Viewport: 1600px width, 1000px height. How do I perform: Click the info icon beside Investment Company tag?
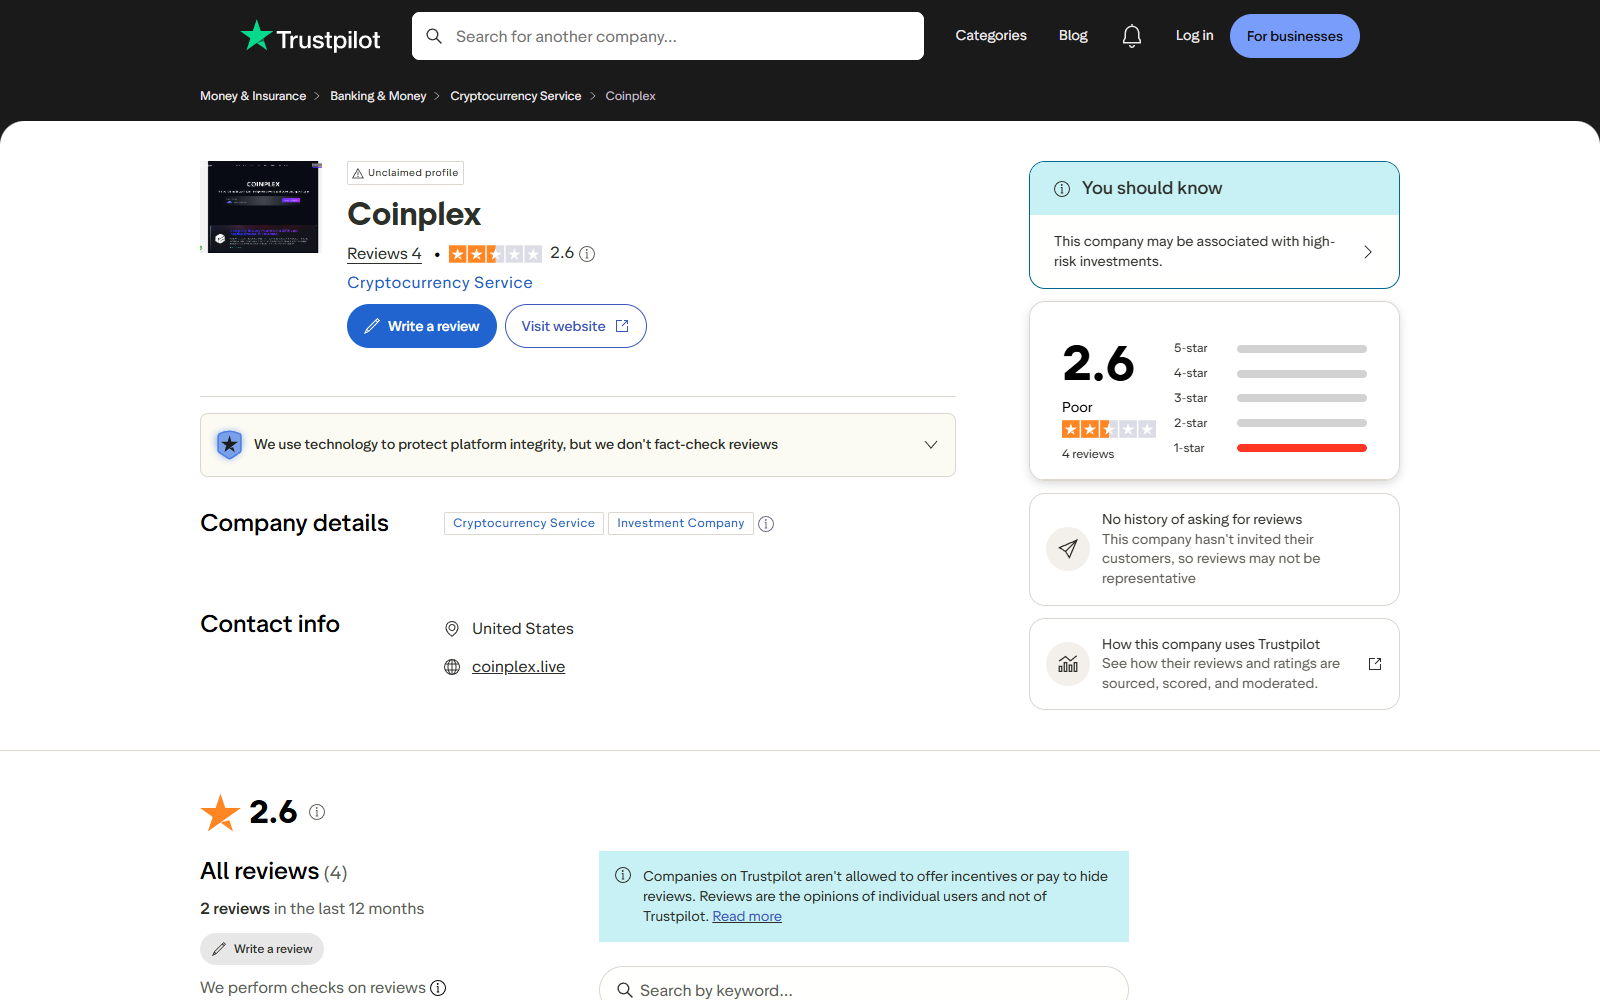coord(766,524)
